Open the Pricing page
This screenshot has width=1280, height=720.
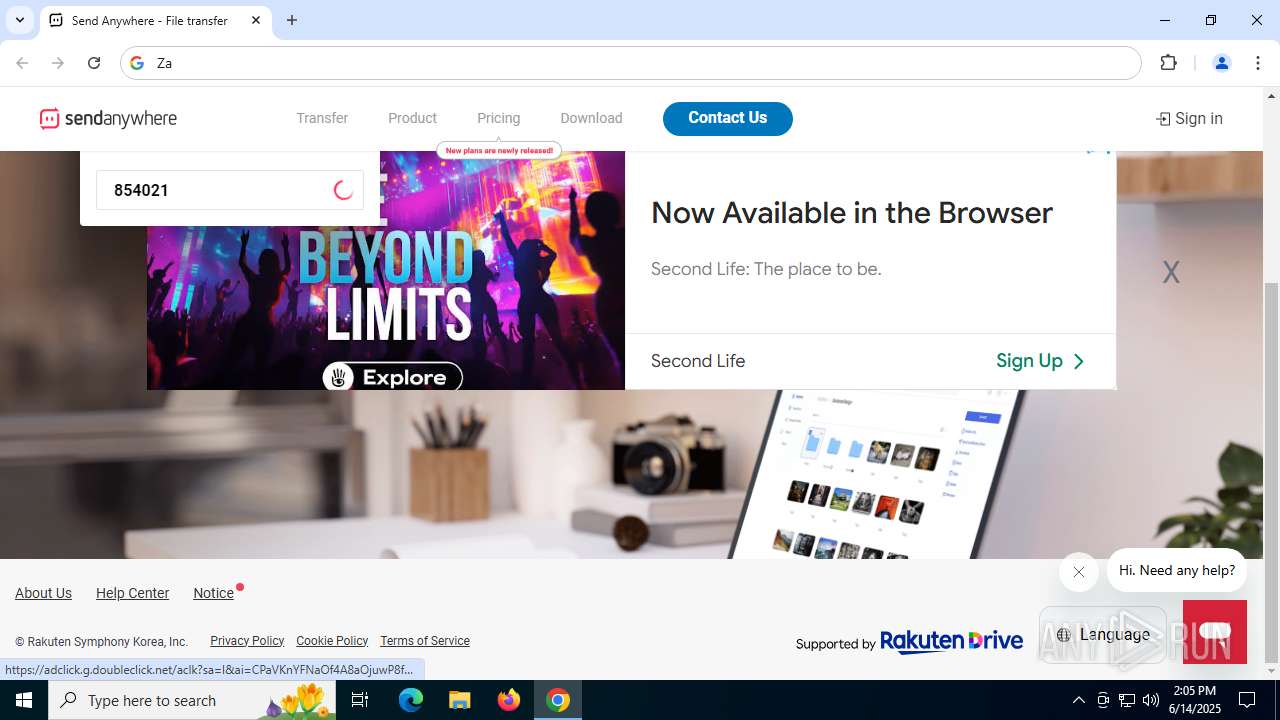pos(498,118)
